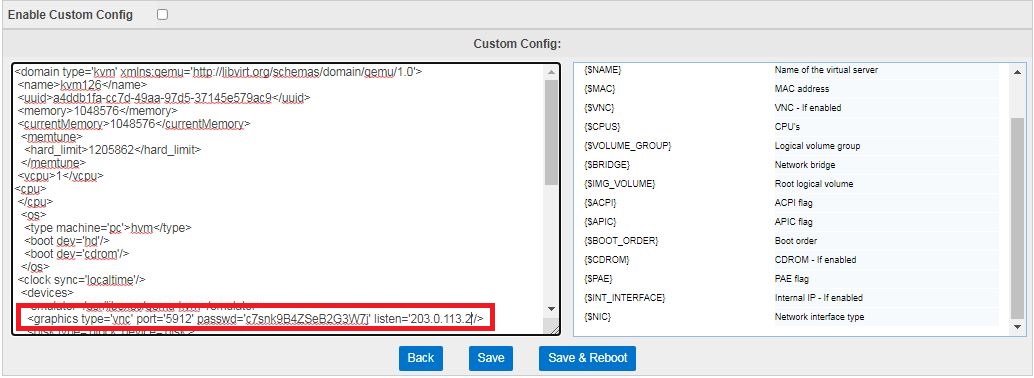Click the variables list scroll-up arrow

pyautogui.click(x=1016, y=72)
